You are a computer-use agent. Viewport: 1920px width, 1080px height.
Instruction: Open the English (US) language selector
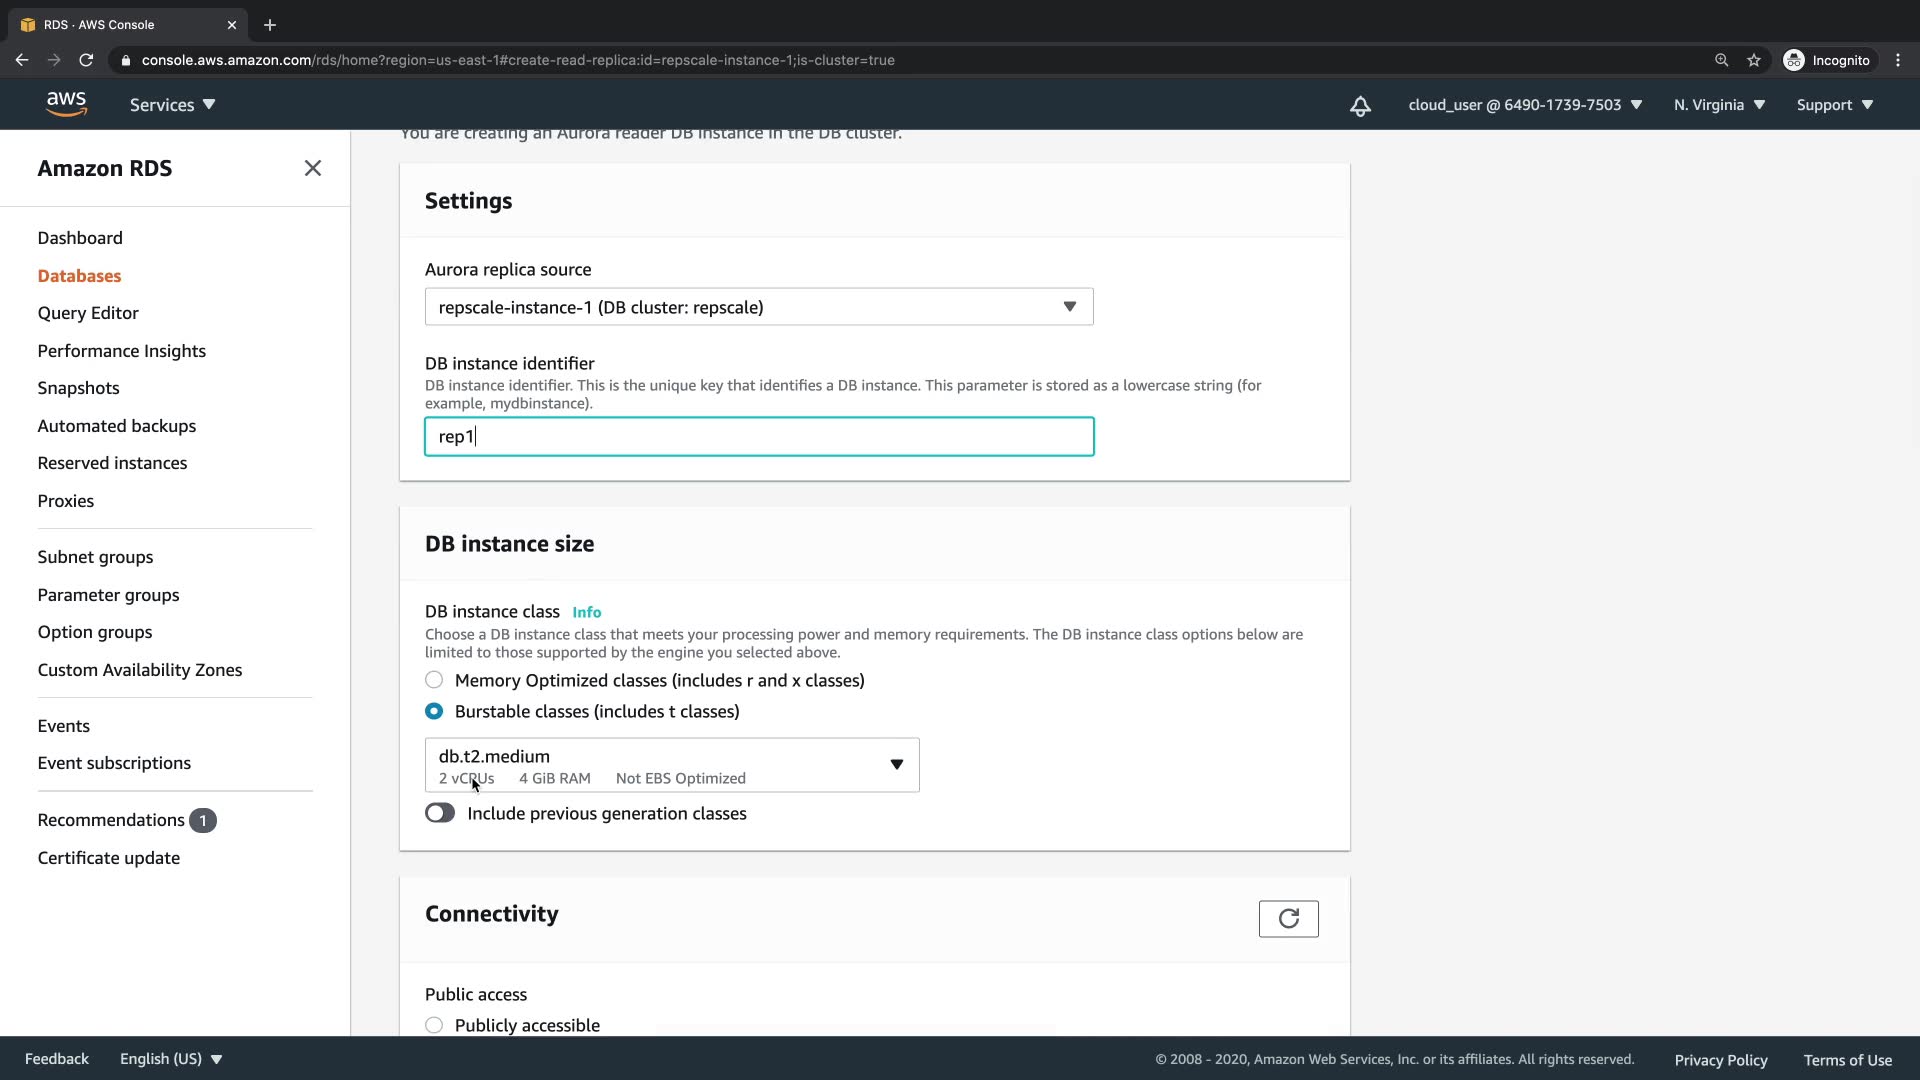coord(171,1059)
